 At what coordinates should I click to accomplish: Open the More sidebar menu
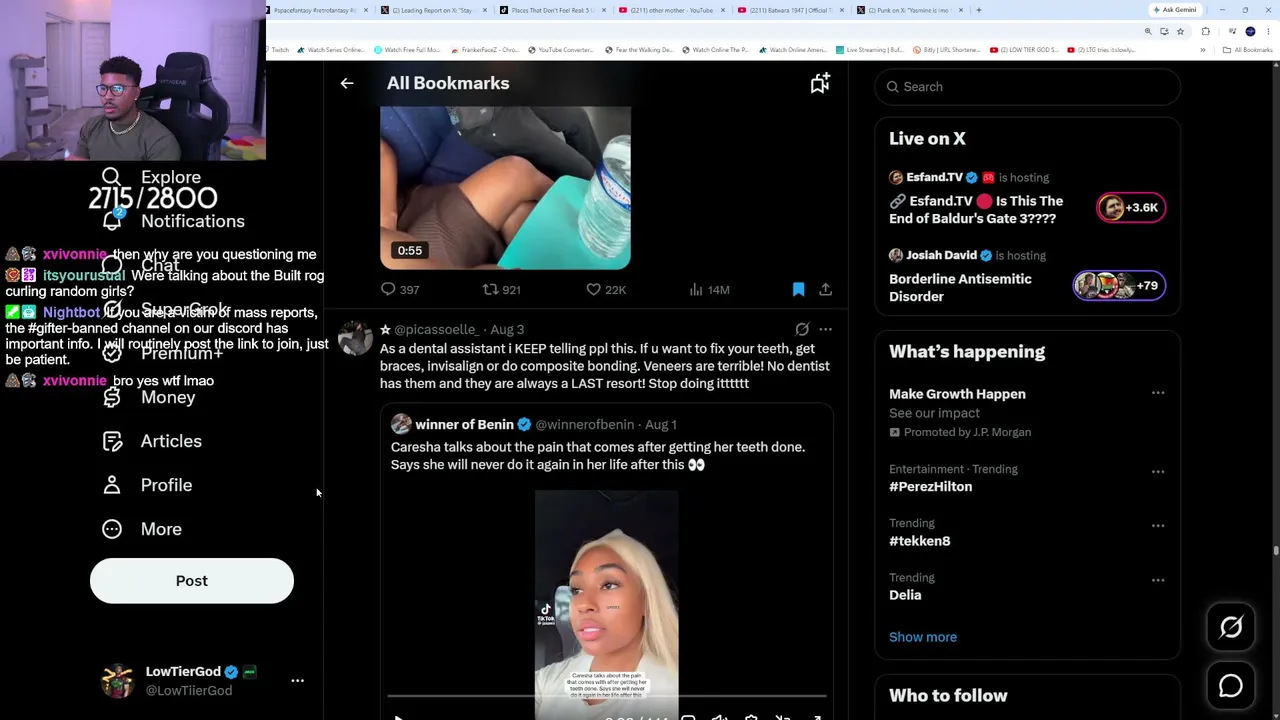(142, 529)
